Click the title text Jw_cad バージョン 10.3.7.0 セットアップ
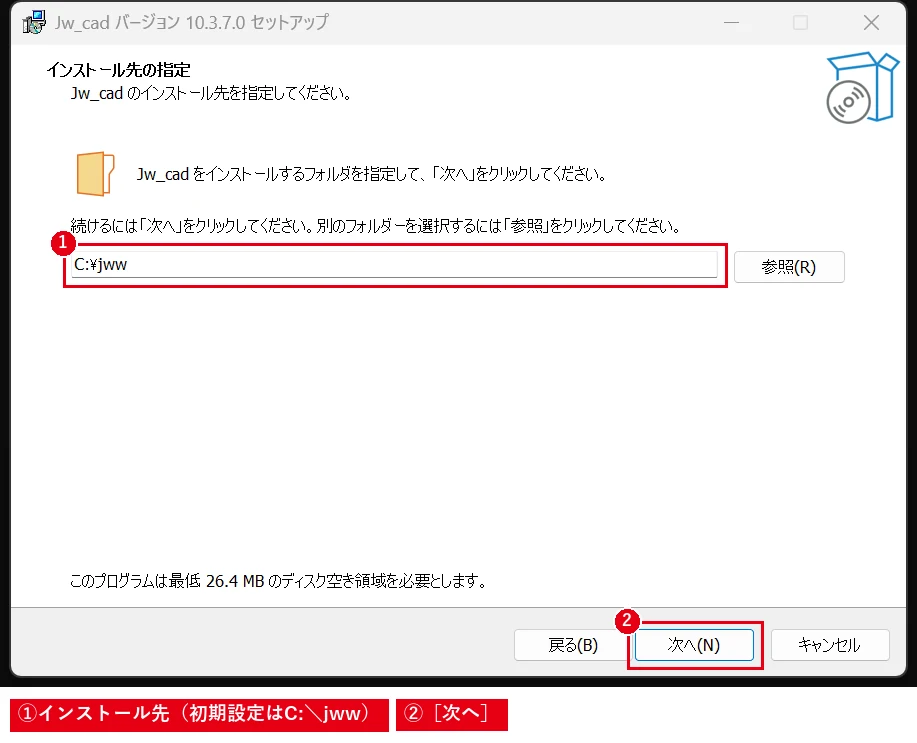Viewport: 917px width, 743px height. click(192, 22)
